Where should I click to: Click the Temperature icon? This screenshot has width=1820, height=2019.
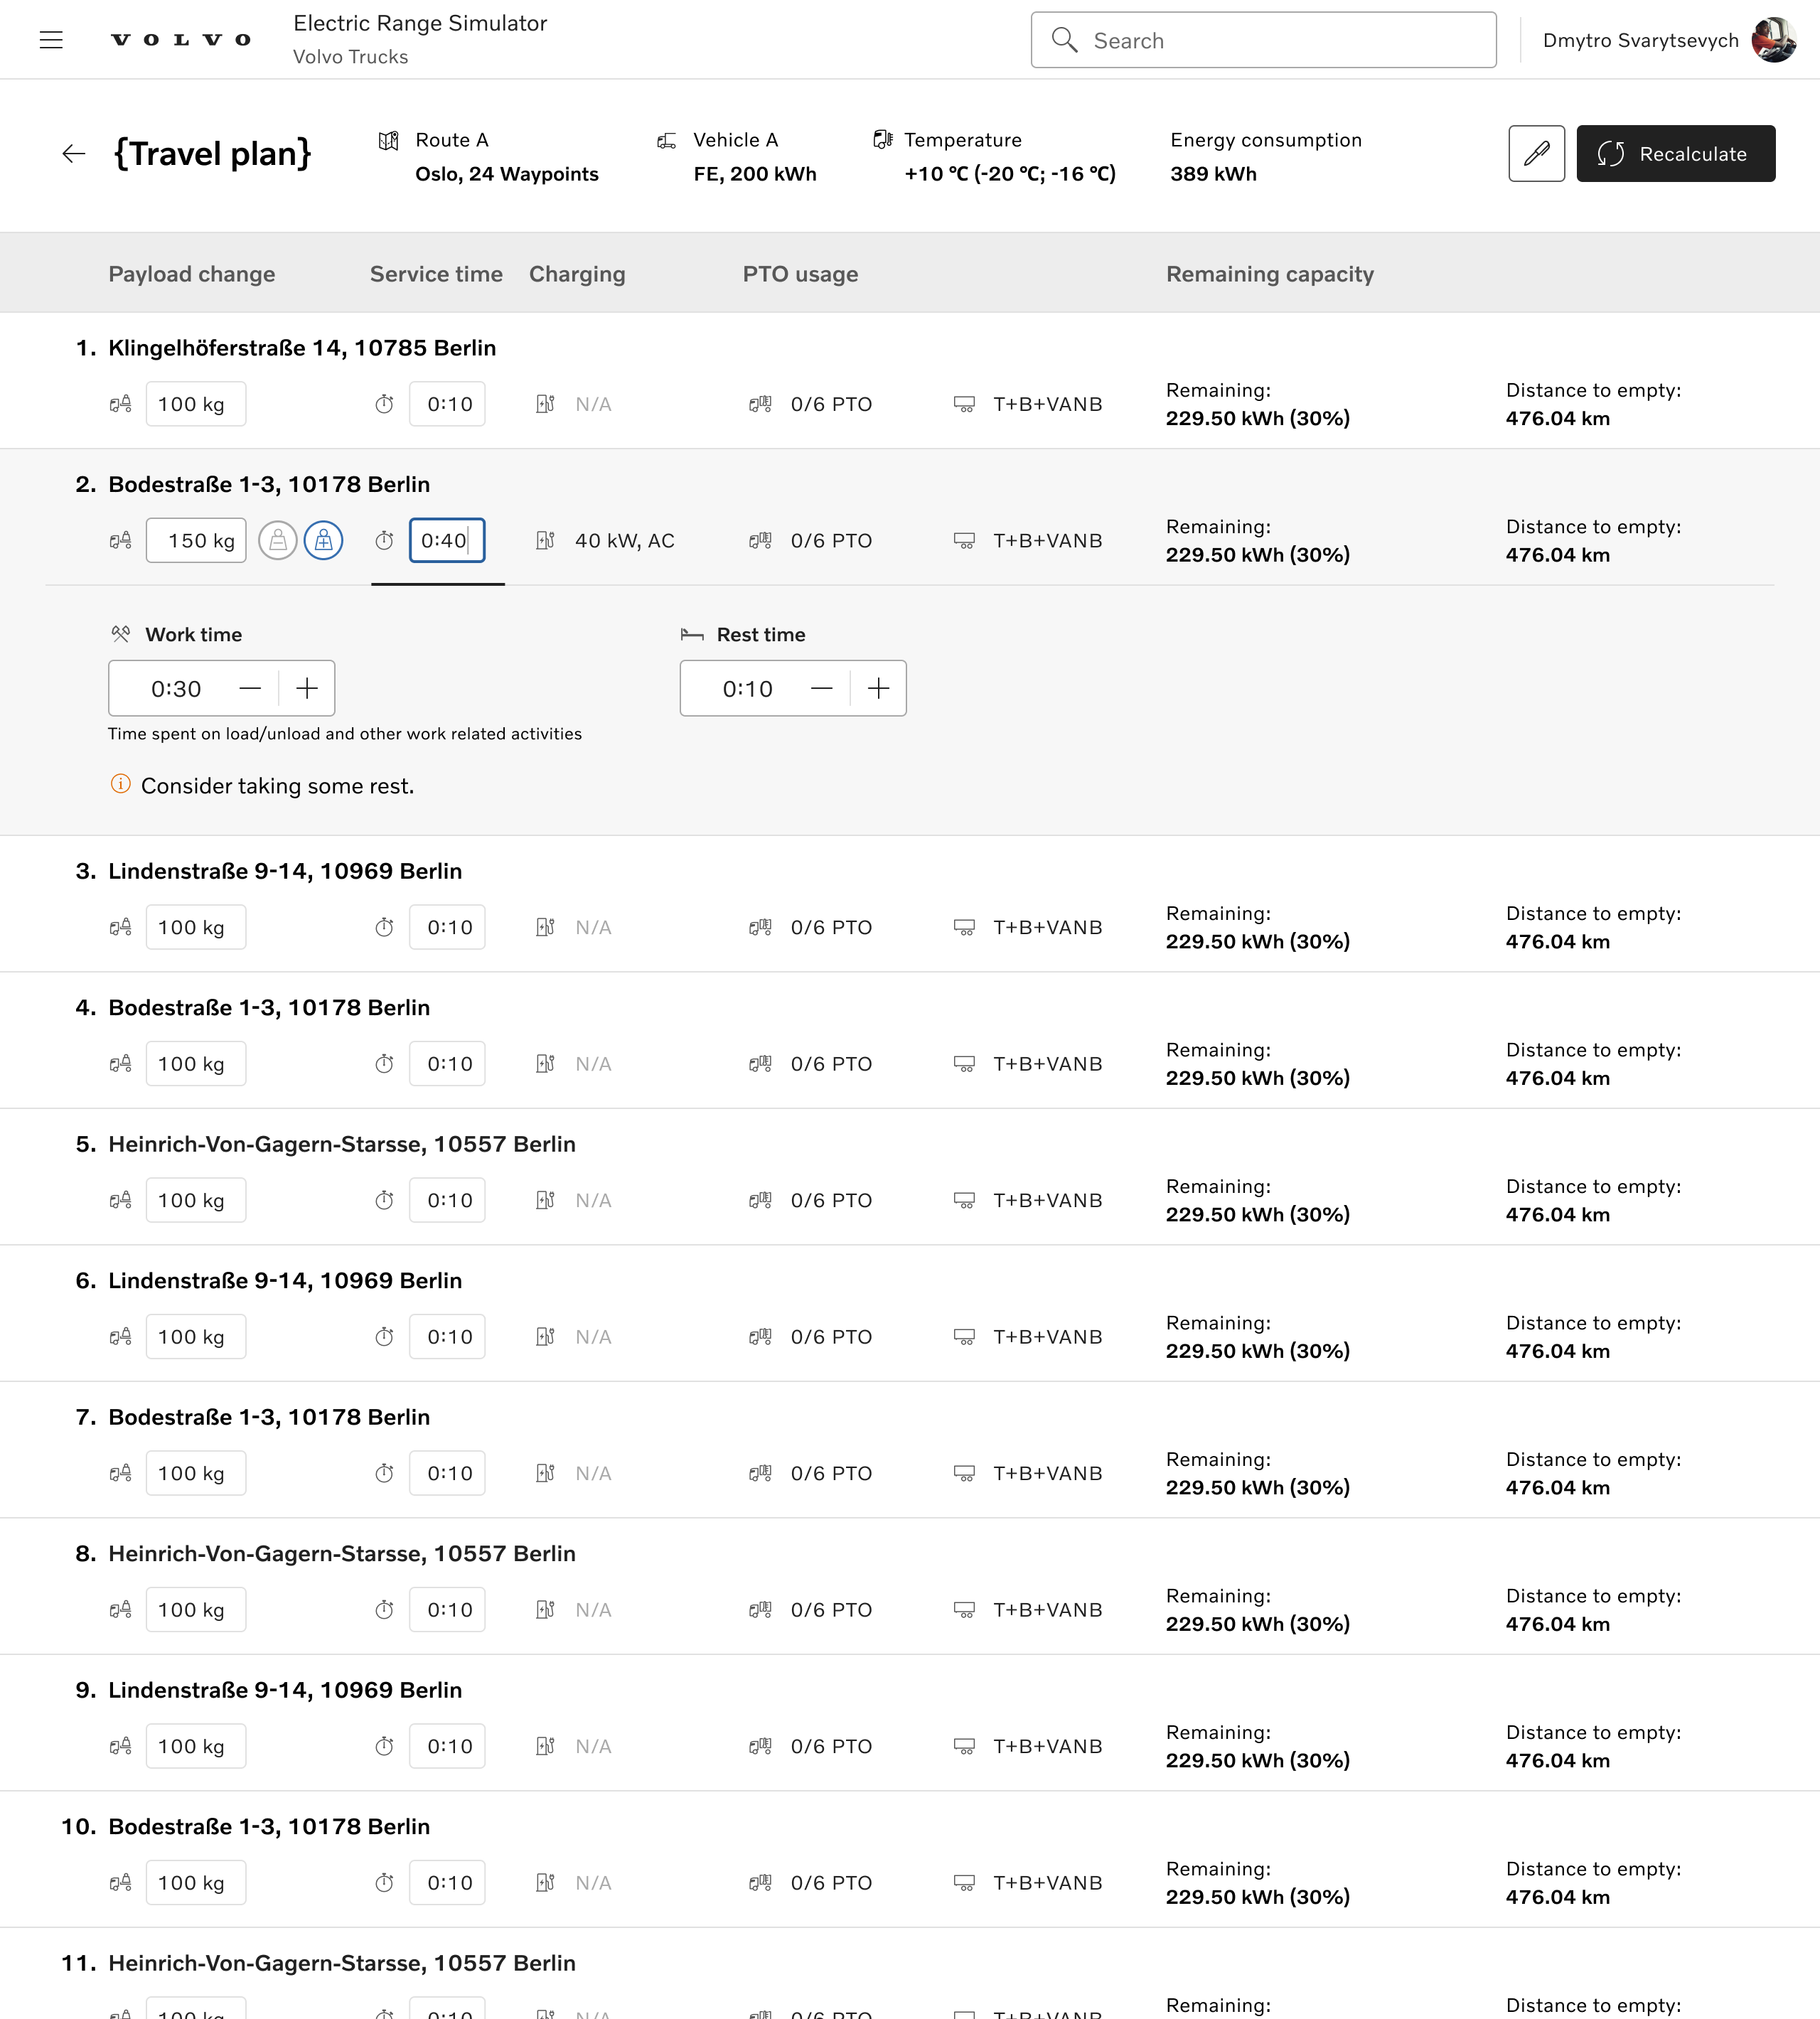point(882,140)
